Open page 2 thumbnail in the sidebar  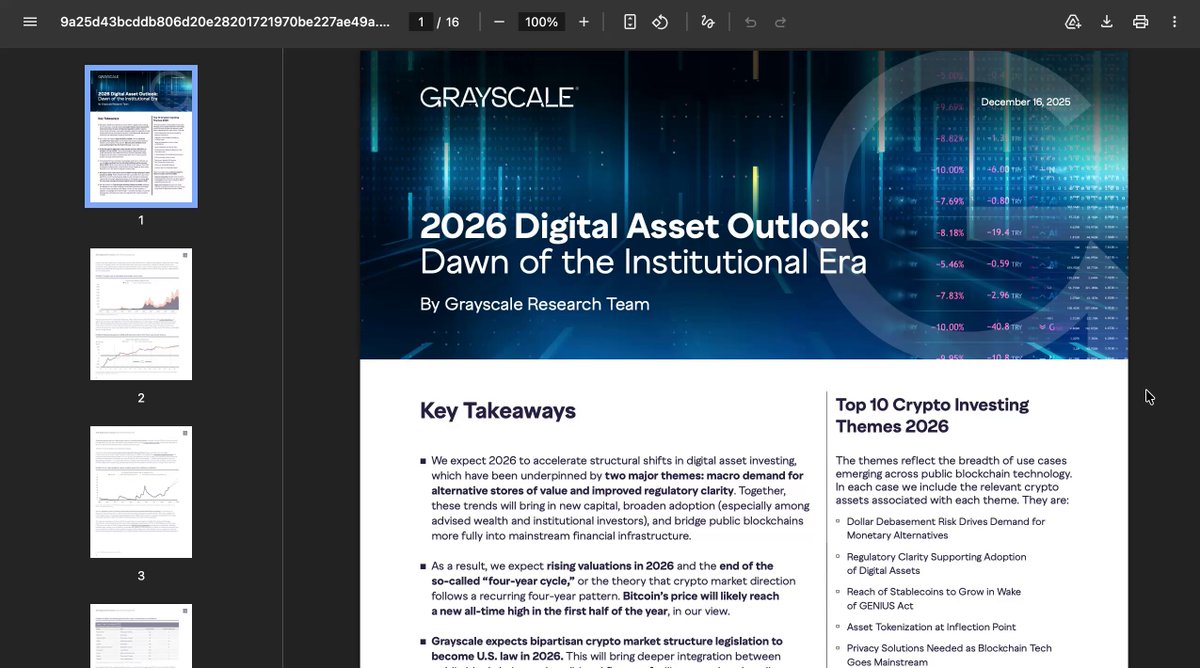click(141, 314)
